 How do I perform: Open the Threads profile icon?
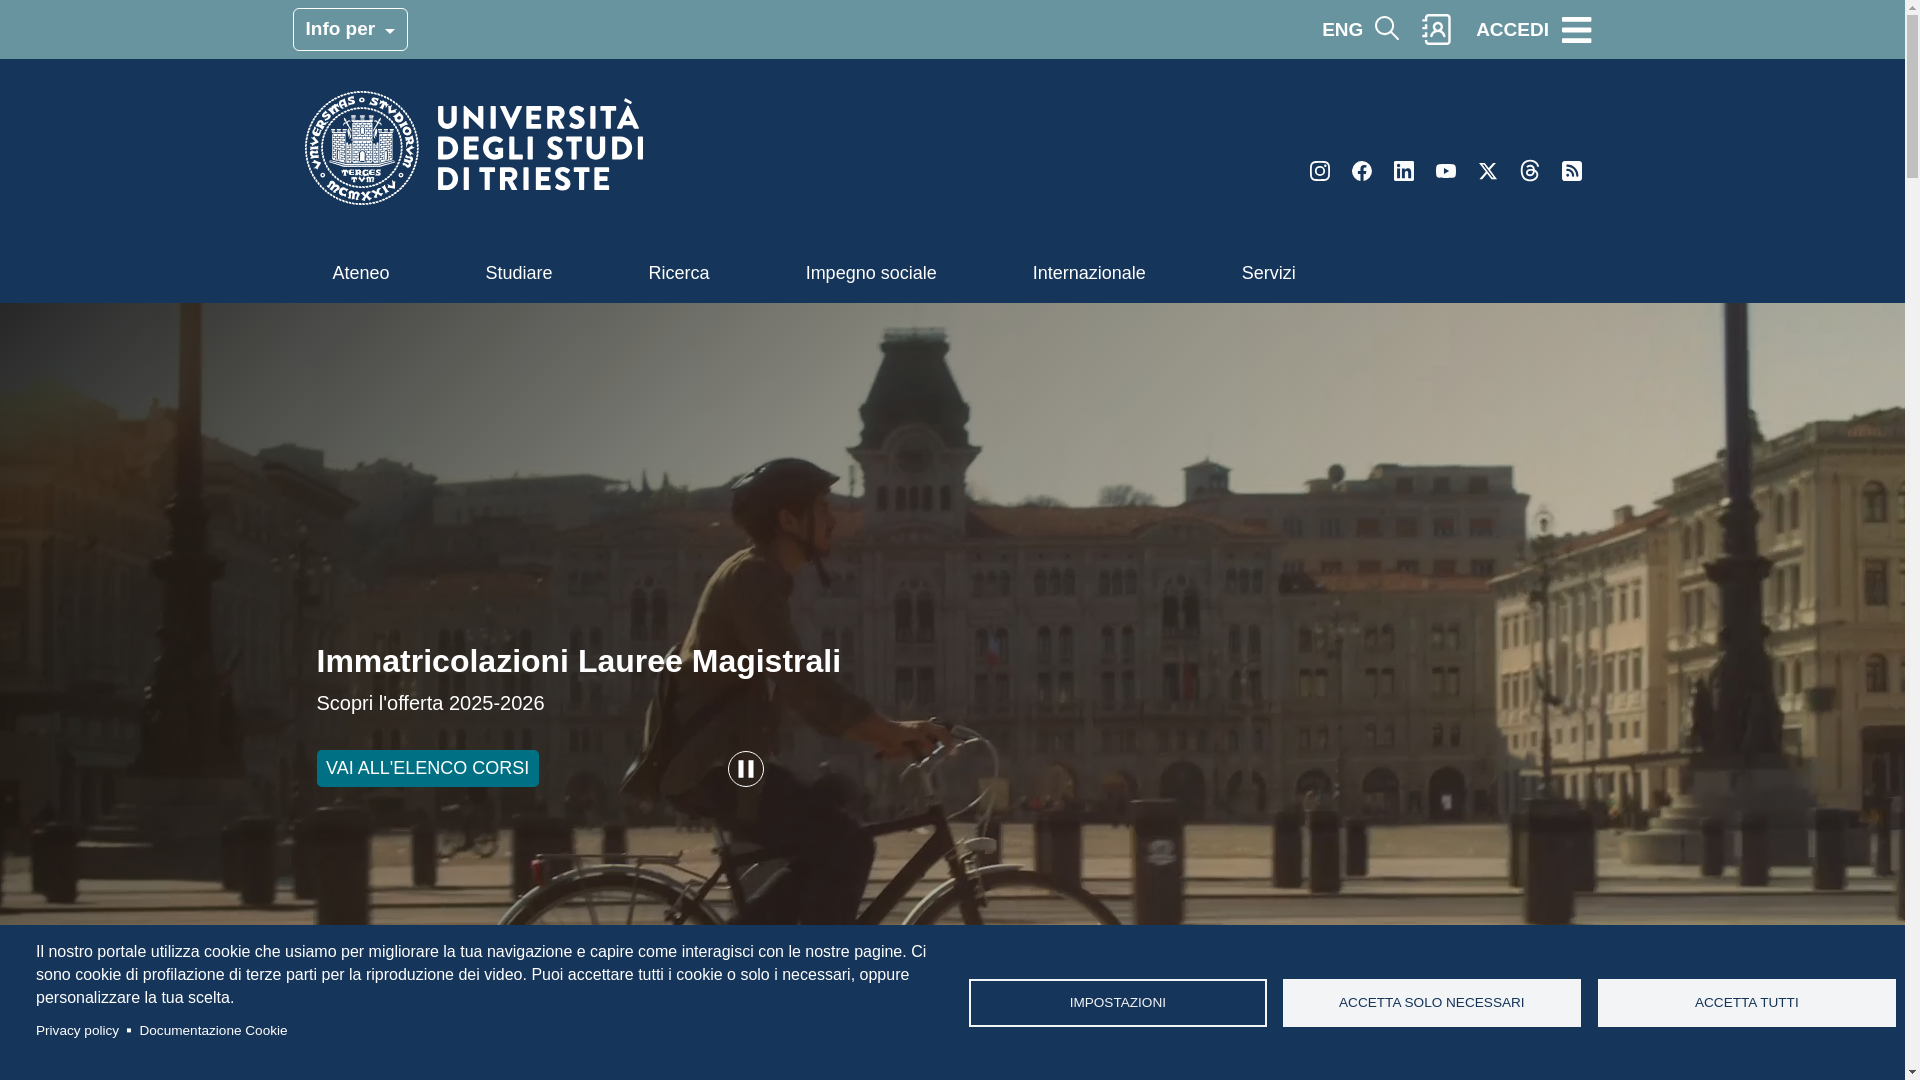[1530, 171]
